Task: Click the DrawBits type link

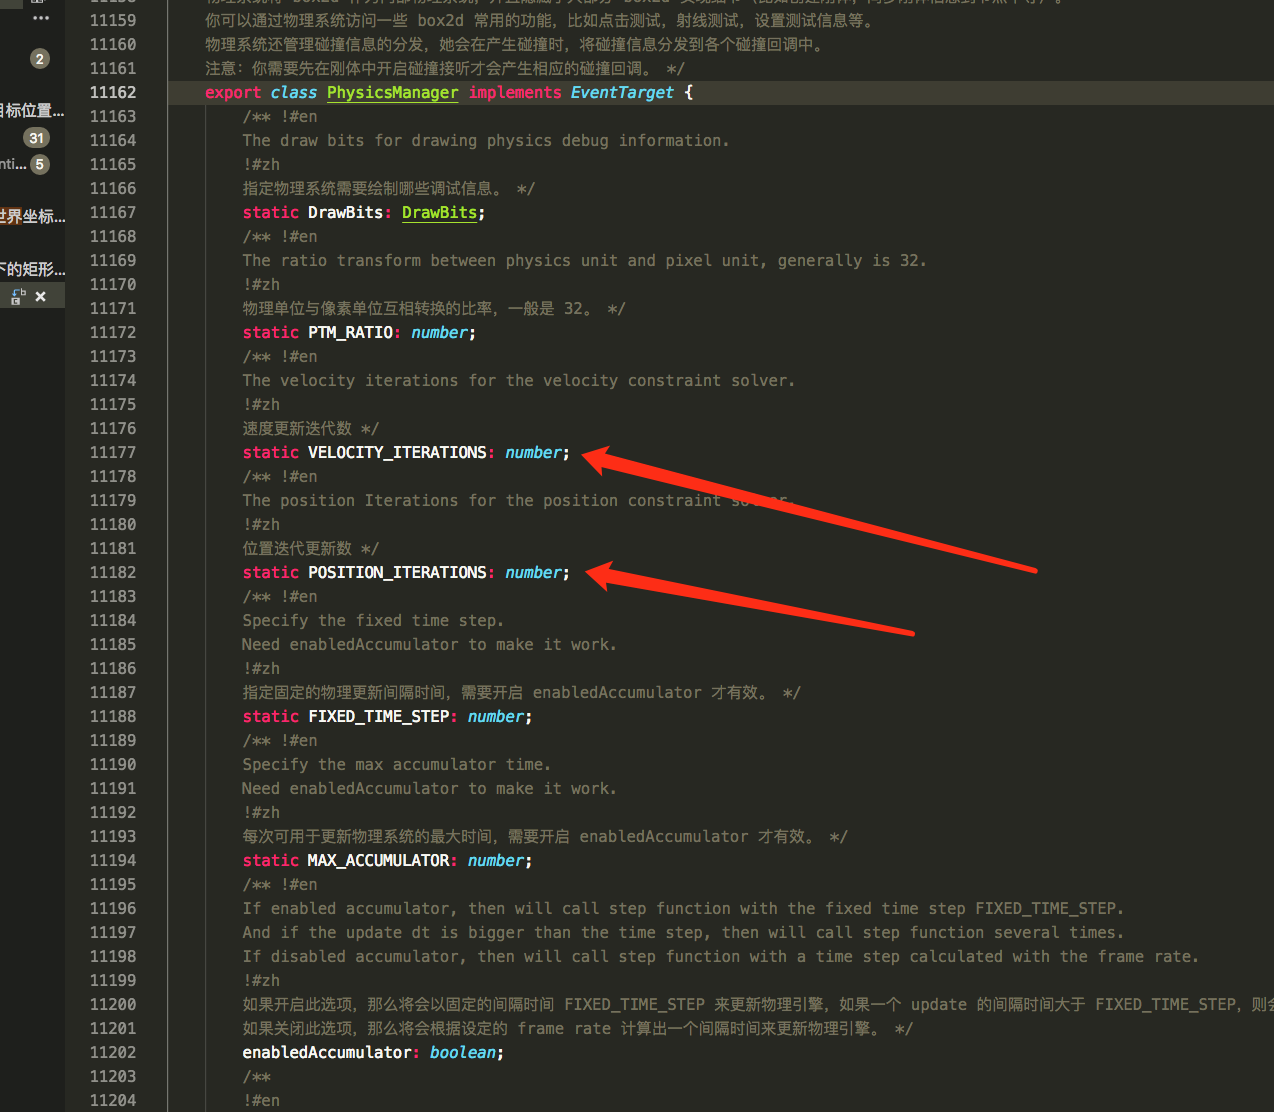Action: tap(439, 212)
